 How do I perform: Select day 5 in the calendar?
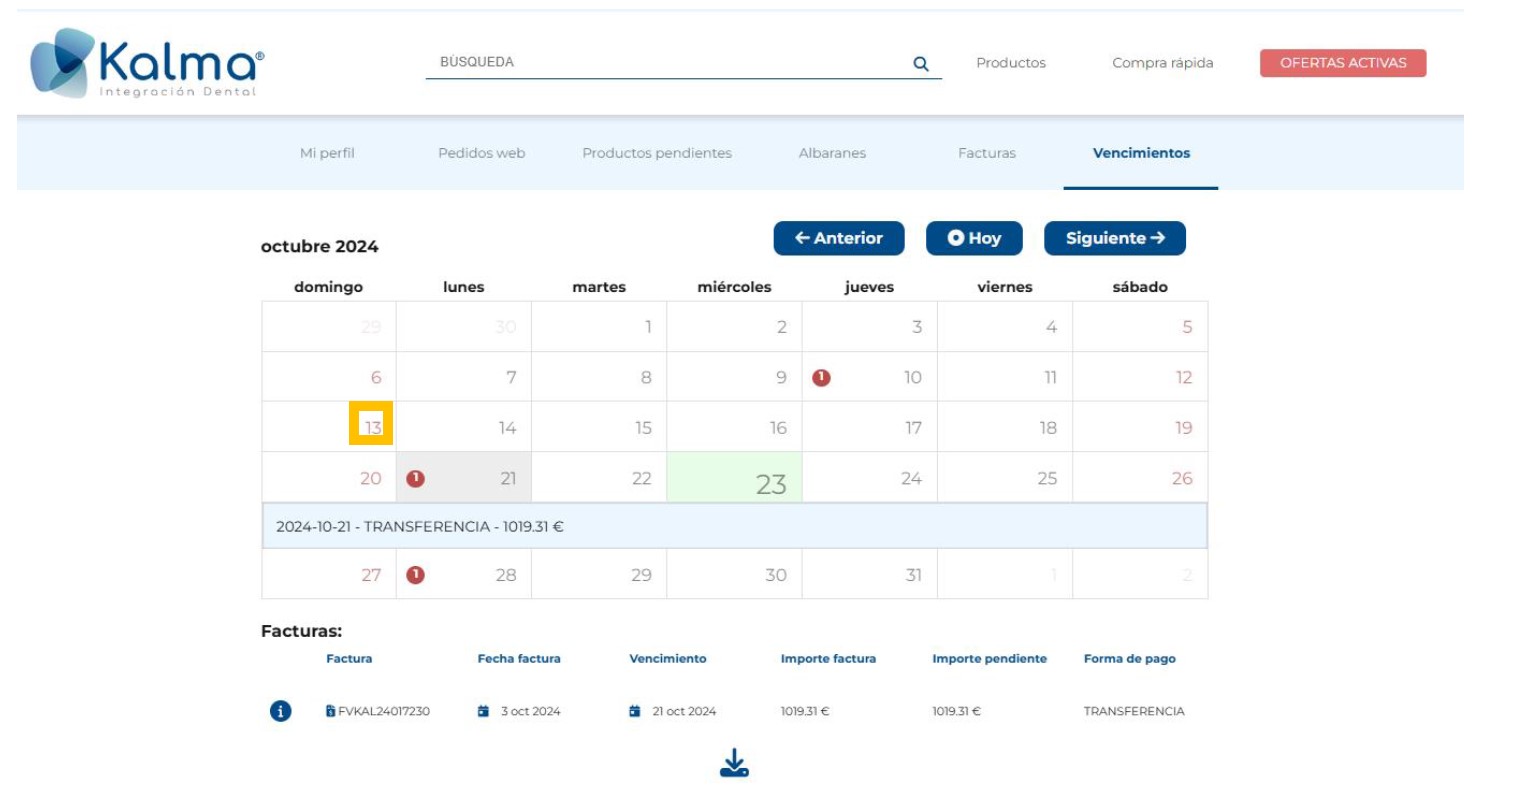pos(1140,327)
